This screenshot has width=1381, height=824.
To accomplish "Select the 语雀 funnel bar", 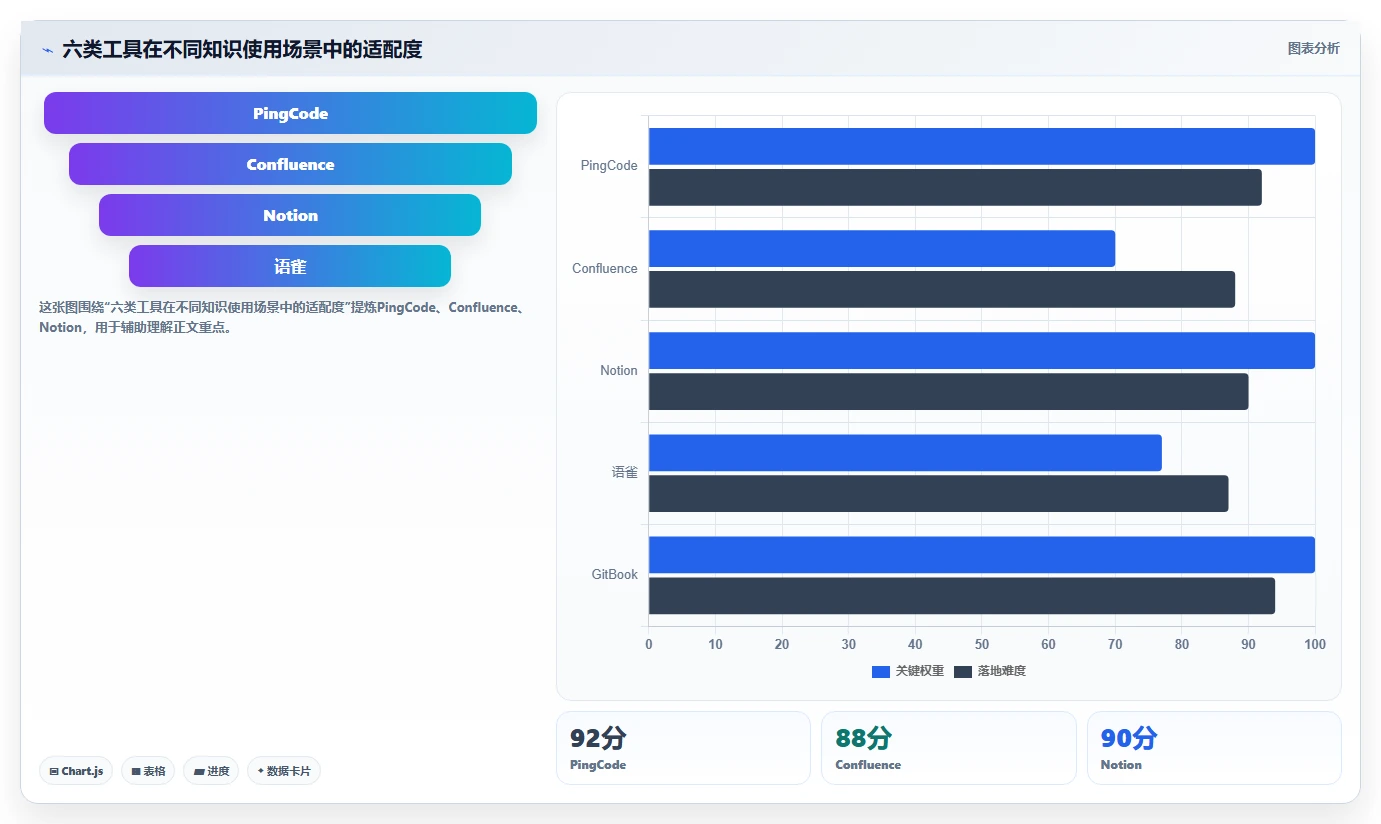I will click(290, 266).
